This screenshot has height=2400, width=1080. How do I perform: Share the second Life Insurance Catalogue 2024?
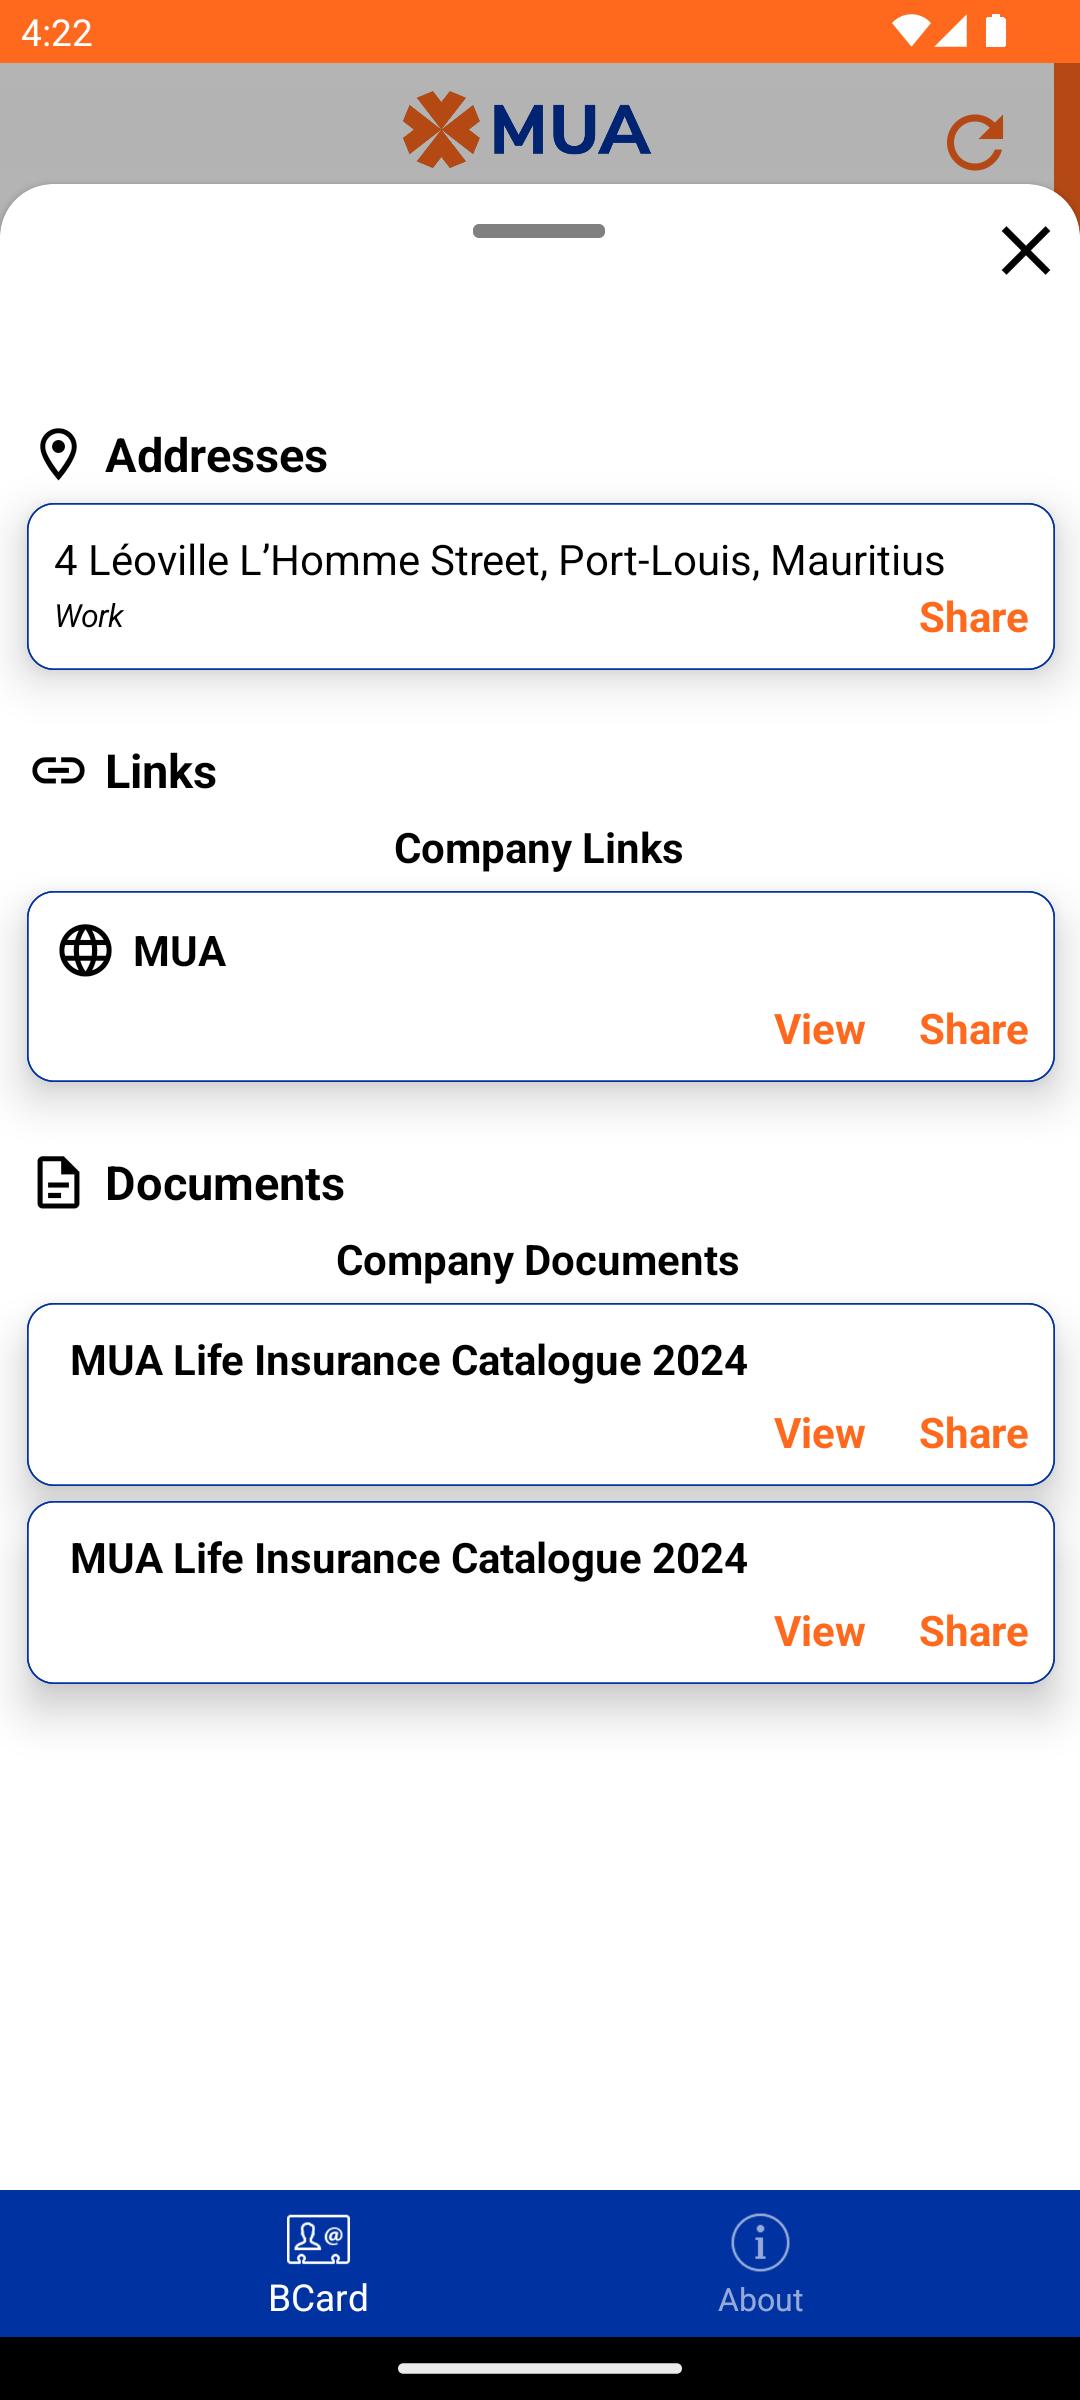[x=973, y=1631]
